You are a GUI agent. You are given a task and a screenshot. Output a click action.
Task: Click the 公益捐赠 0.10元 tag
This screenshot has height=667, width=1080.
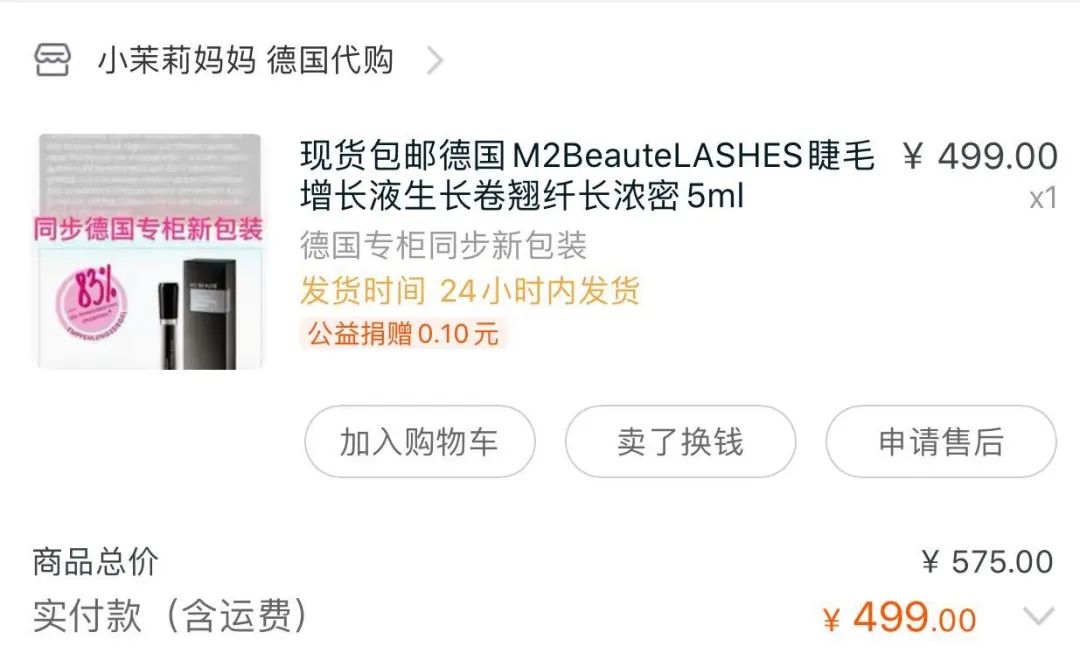click(x=403, y=334)
